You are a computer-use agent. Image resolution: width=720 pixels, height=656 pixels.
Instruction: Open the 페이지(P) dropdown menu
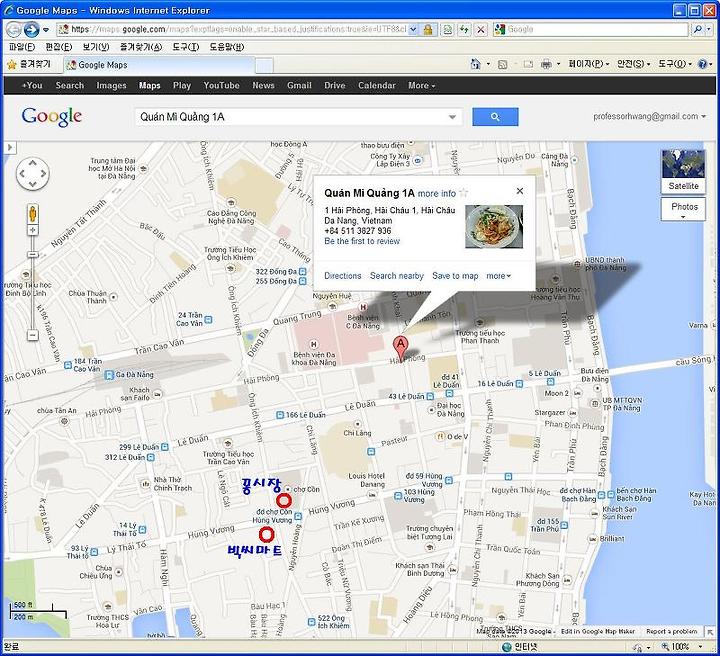coord(589,64)
